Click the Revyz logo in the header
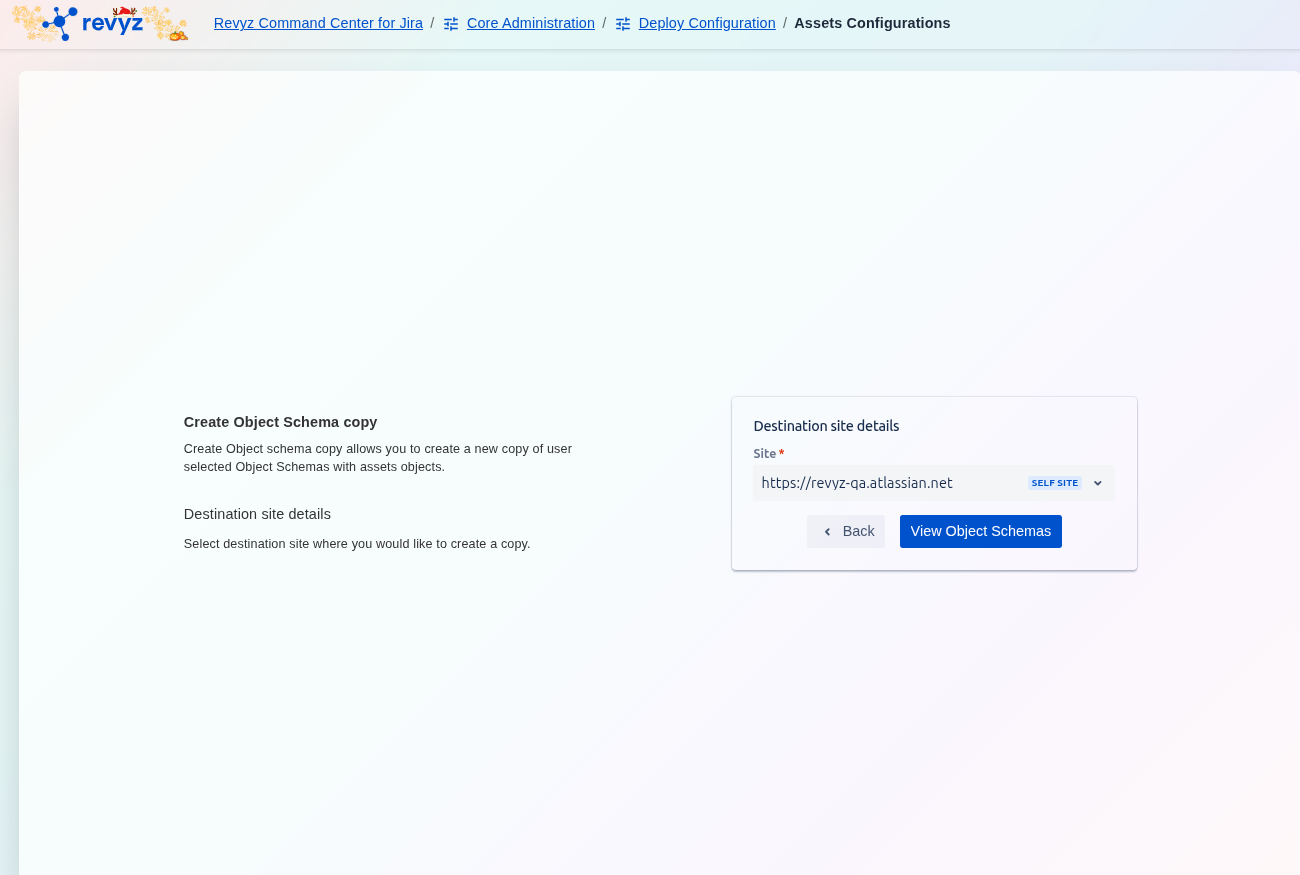Viewport: 1300px width, 875px height. [x=100, y=23]
